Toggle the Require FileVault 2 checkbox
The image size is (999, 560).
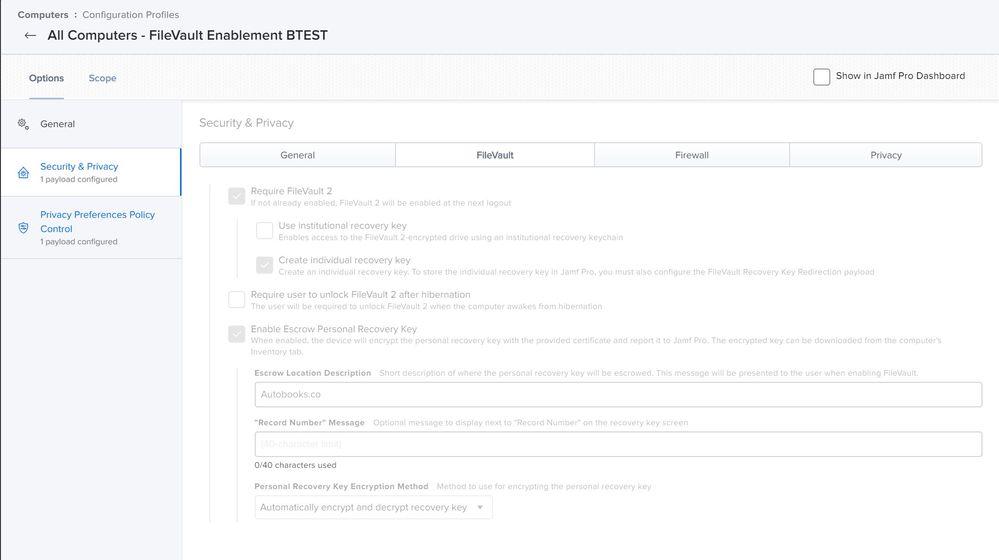[x=236, y=196]
